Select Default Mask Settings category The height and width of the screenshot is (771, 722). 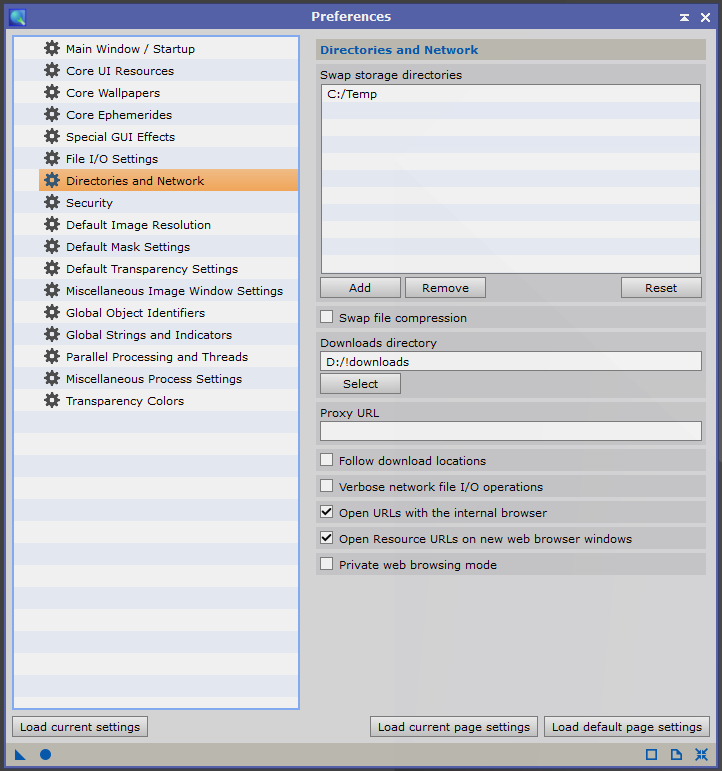127,247
